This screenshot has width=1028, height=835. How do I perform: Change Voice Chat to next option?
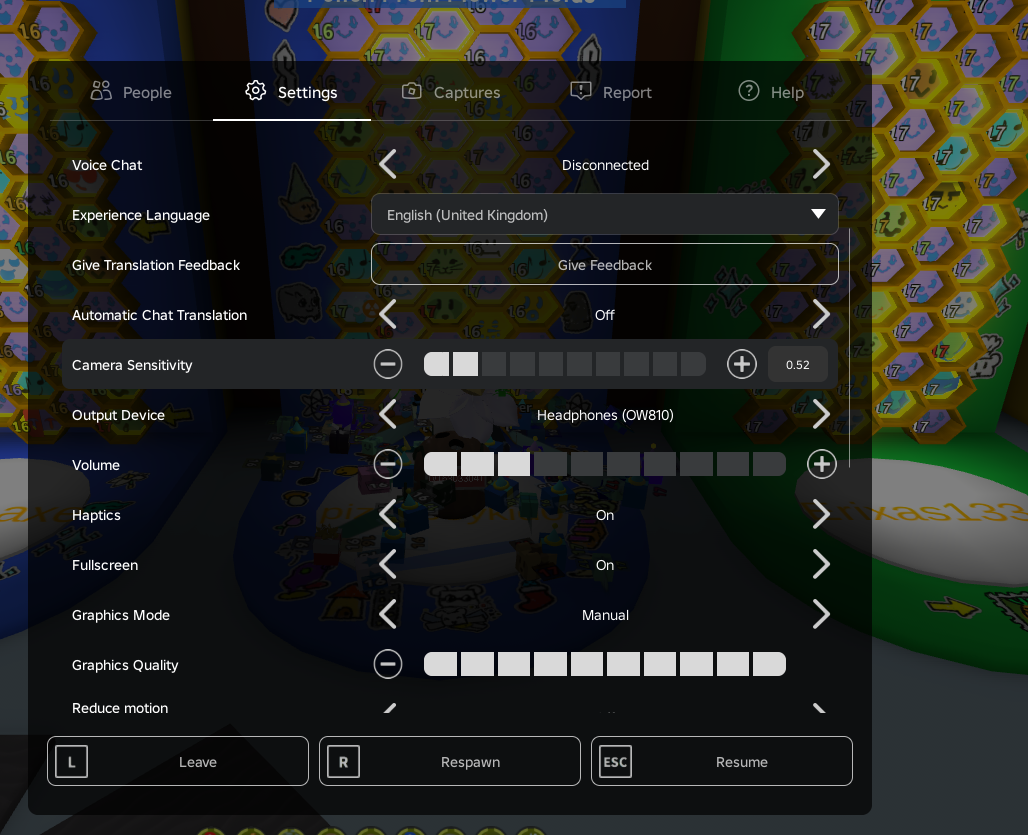click(x=821, y=164)
